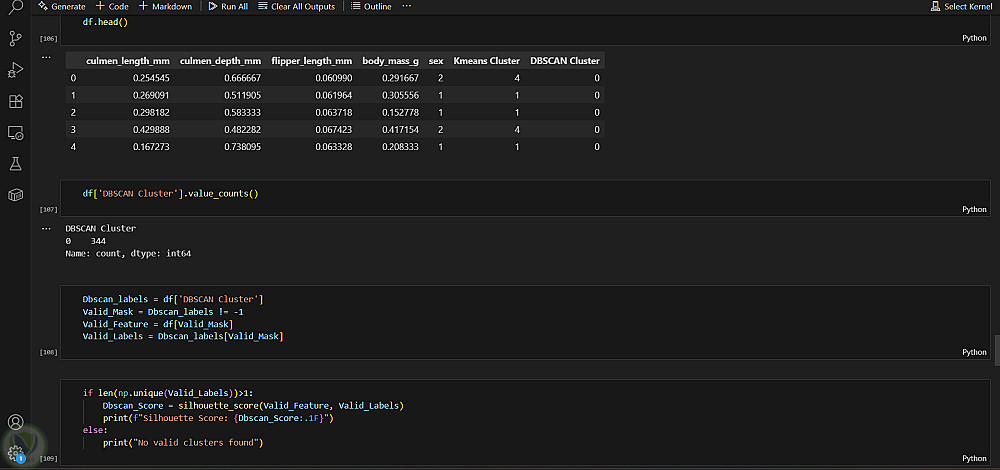1000x470 pixels.
Task: Open the Accounts menu icon
Action: [x=15, y=423]
